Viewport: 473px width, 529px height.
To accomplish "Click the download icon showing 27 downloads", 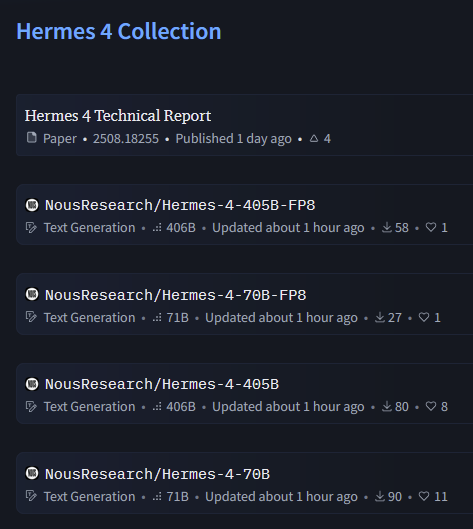I will 380,317.
